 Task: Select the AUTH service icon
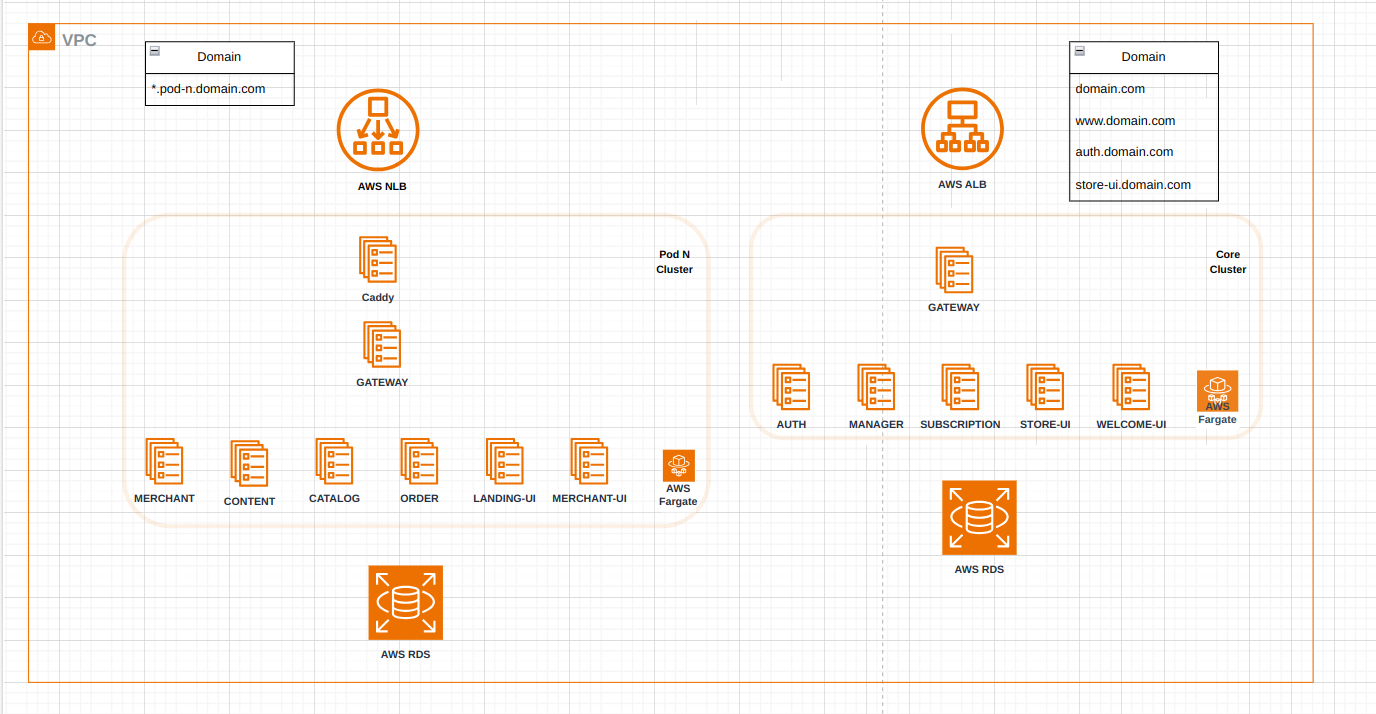click(x=791, y=387)
